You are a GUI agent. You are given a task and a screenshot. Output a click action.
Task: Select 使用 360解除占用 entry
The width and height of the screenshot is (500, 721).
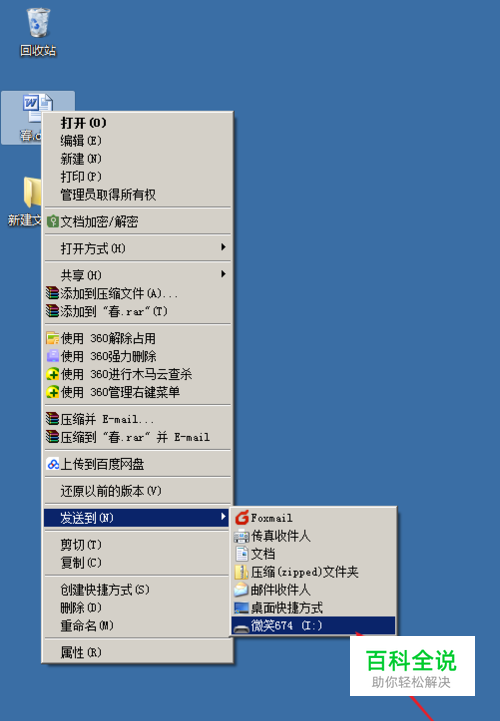point(138,338)
